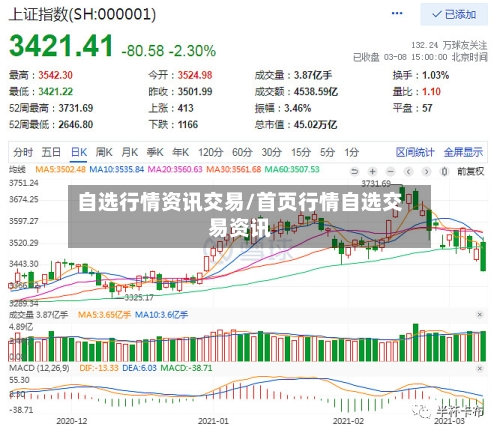The image size is (500, 433).
Task: Switch to the 五日 tab
Action: (51, 152)
